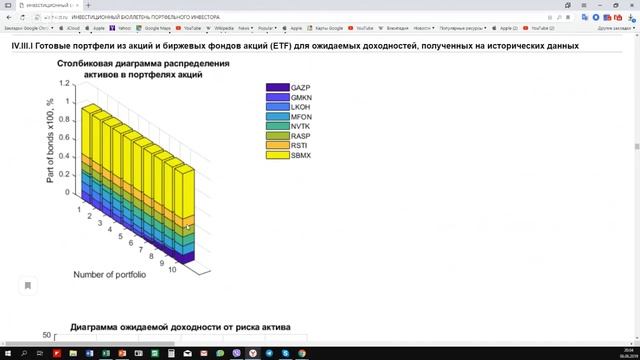Click the blue circle extension icon
This screenshot has height=360, width=640.
click(596, 18)
